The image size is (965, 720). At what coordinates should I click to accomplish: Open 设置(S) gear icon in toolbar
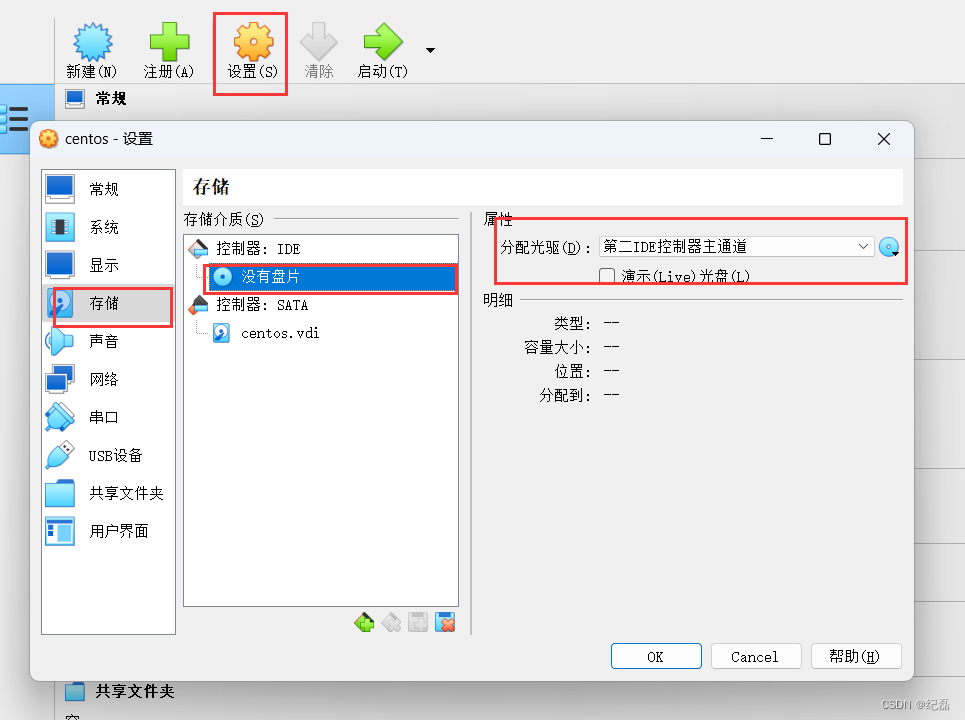point(253,42)
